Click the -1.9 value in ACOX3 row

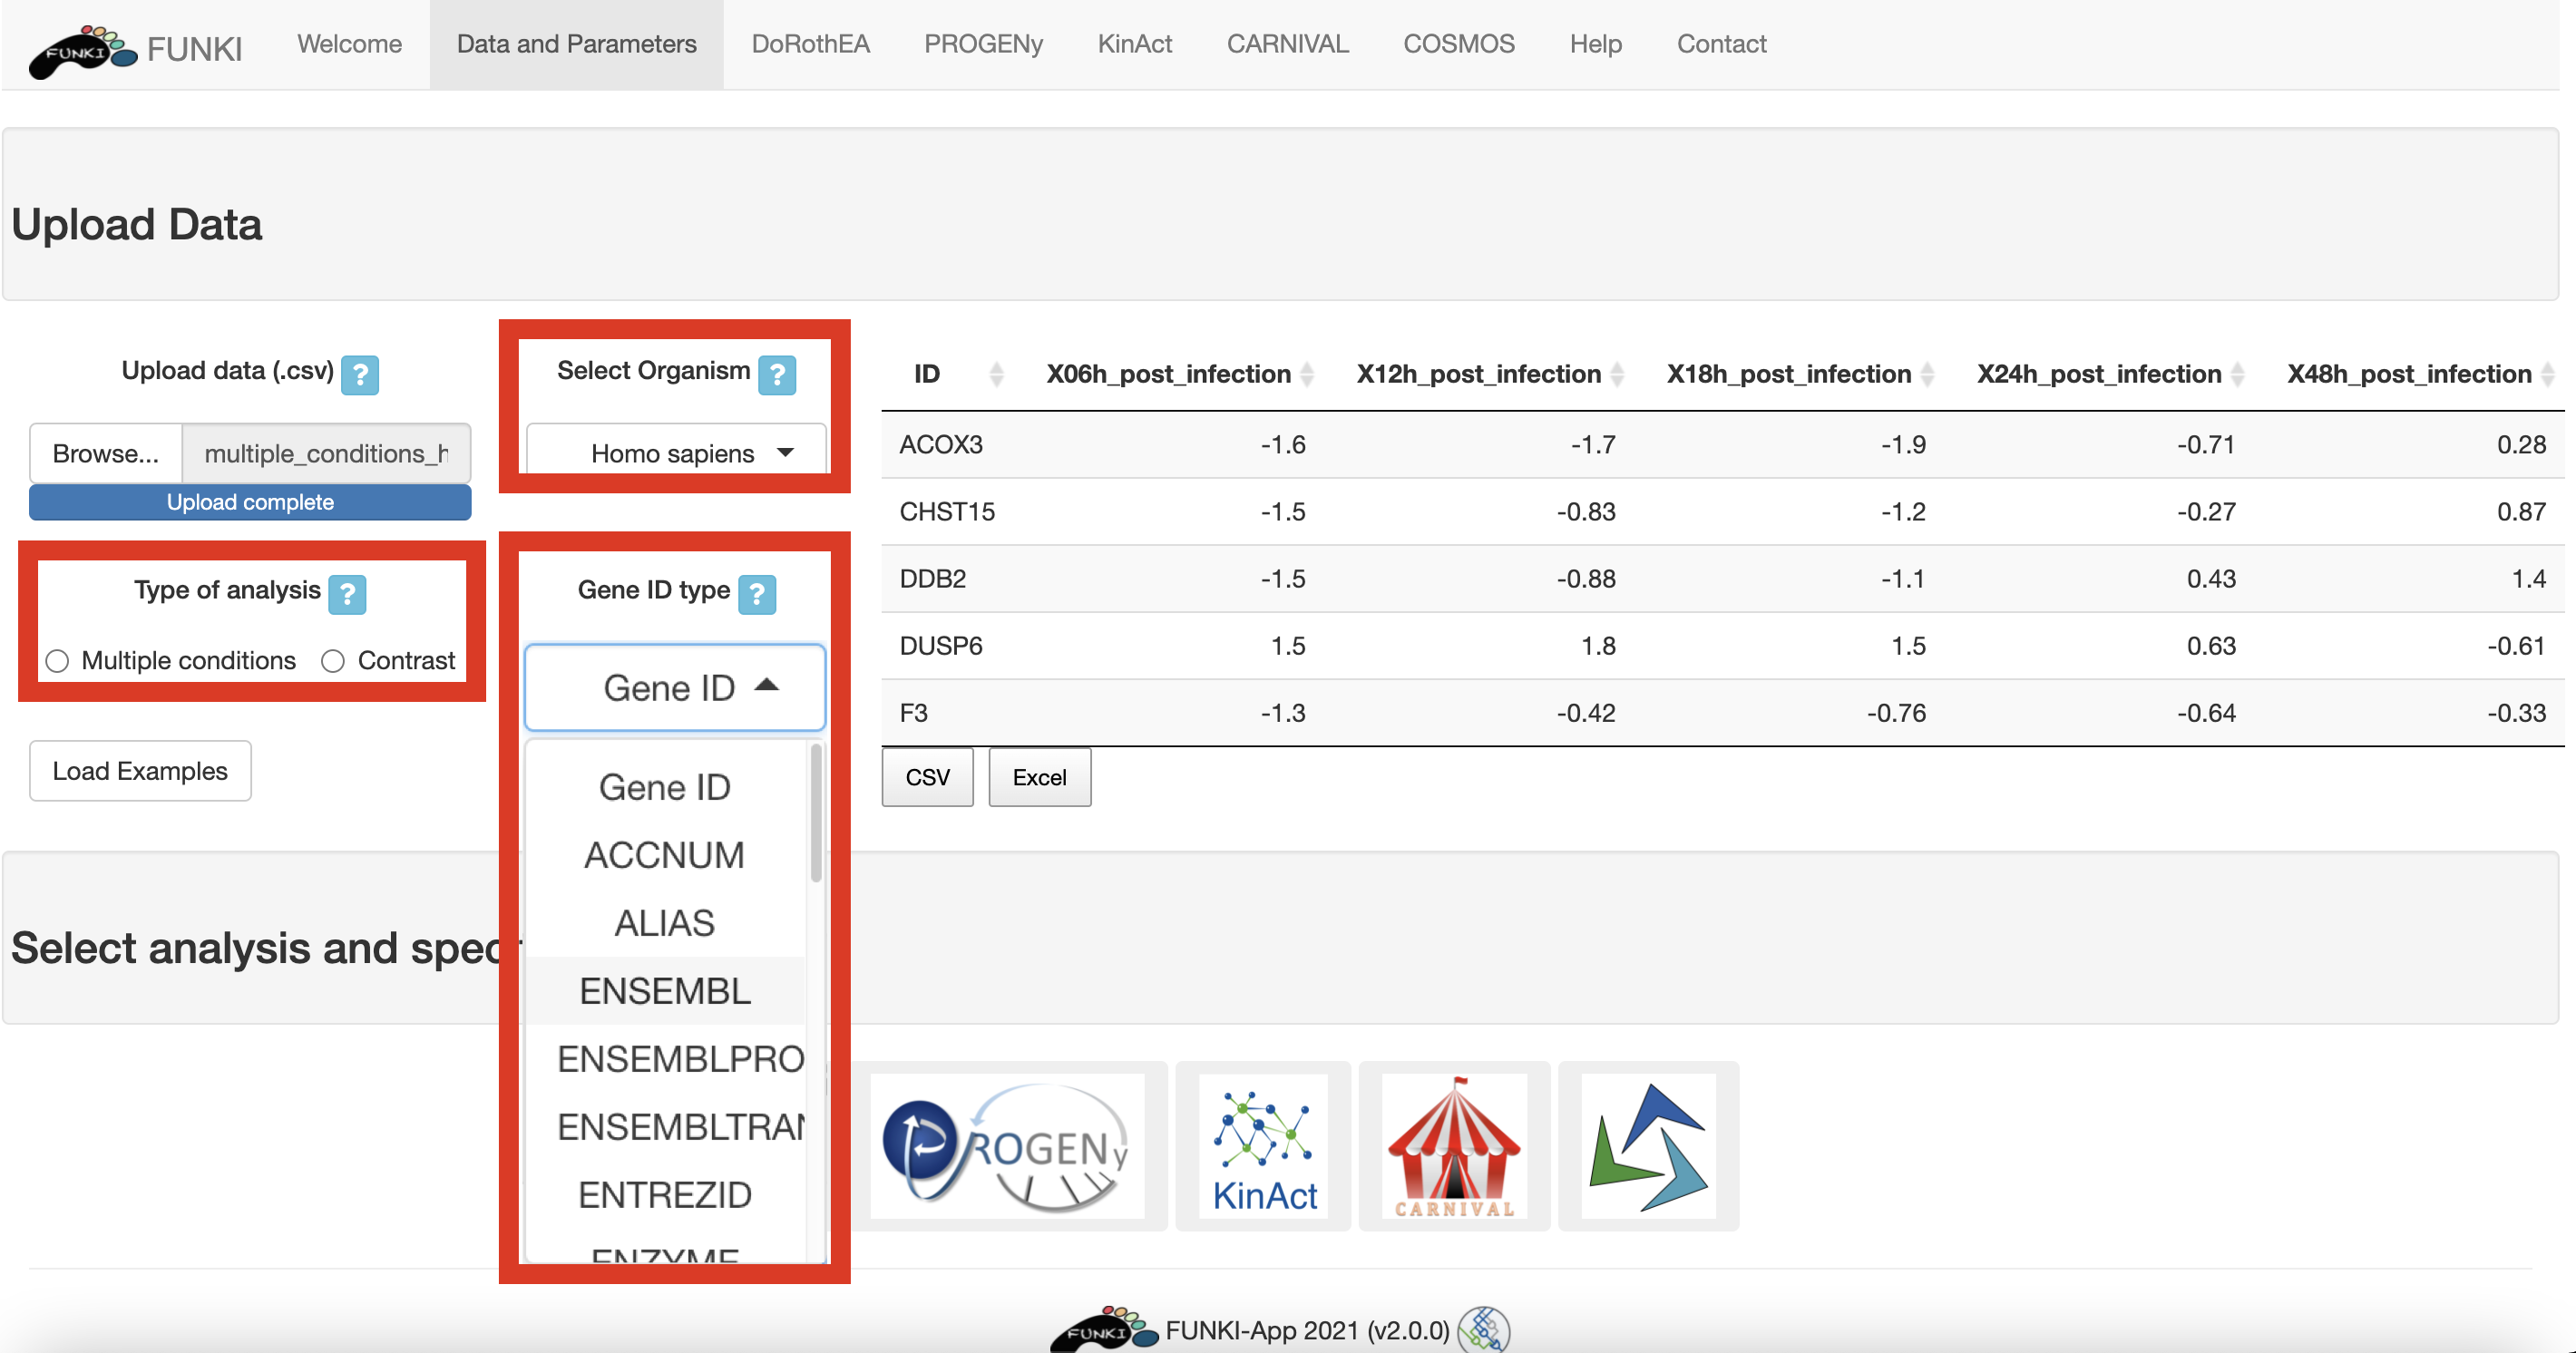(x=1903, y=445)
